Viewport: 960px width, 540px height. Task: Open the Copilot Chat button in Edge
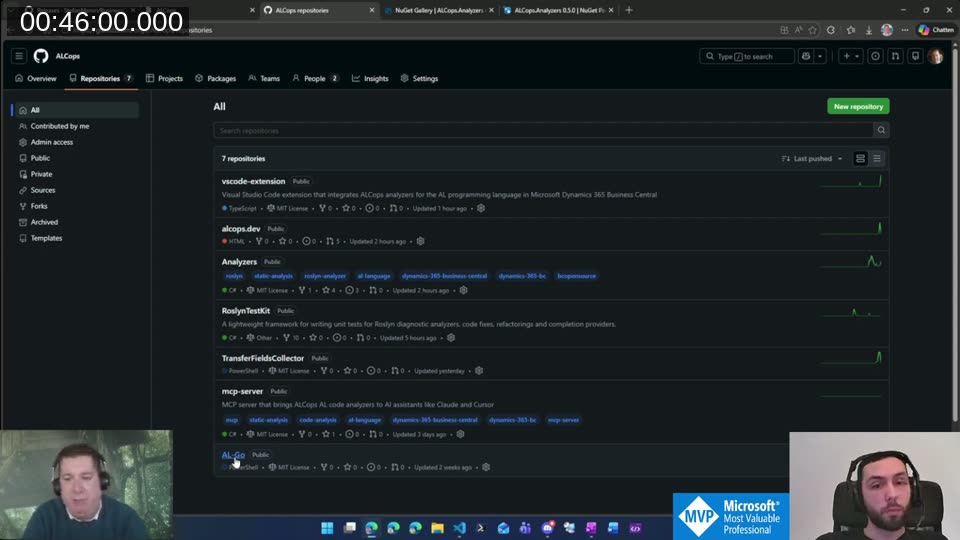pos(936,30)
